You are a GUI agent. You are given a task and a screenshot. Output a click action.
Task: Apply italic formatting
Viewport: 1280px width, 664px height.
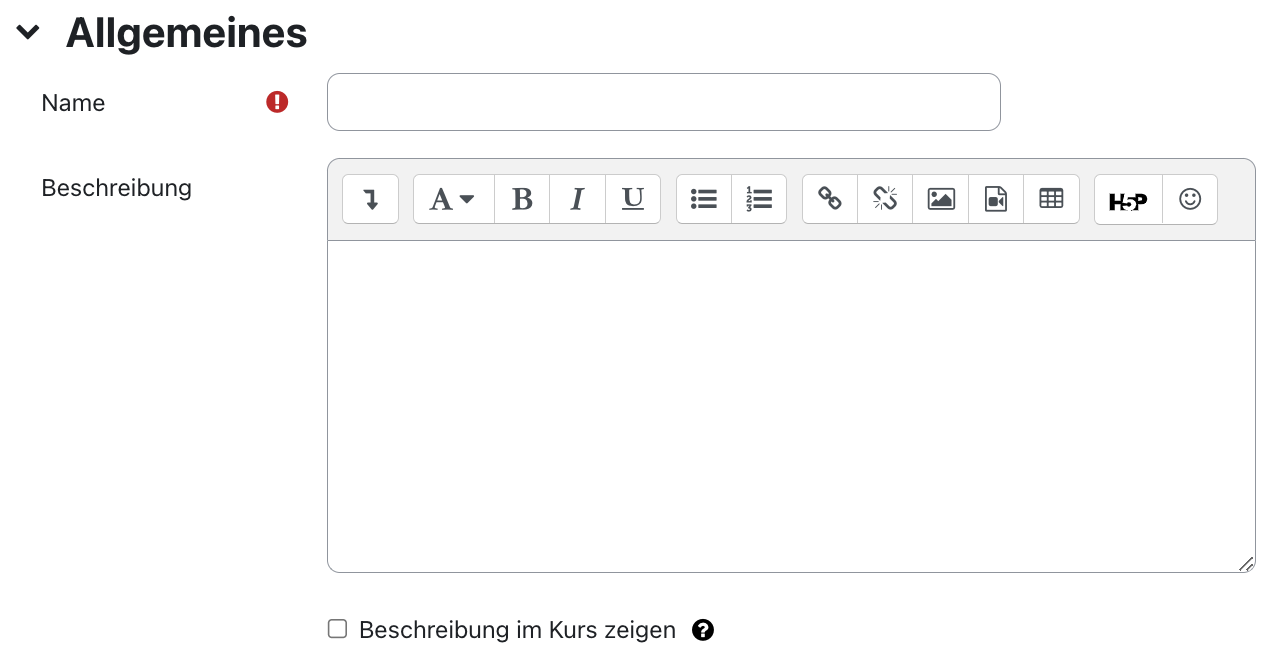[x=577, y=199]
